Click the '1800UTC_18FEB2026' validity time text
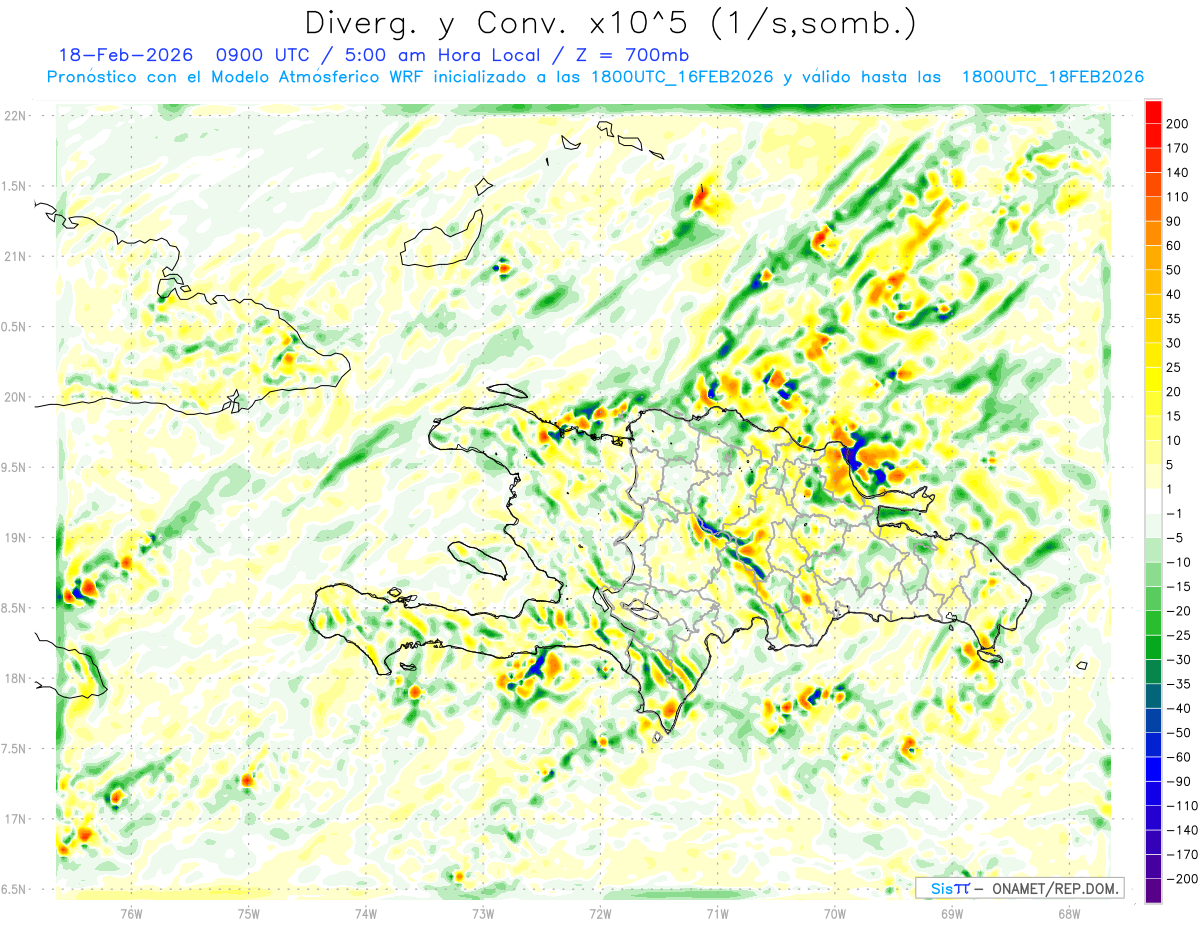 pos(1052,78)
